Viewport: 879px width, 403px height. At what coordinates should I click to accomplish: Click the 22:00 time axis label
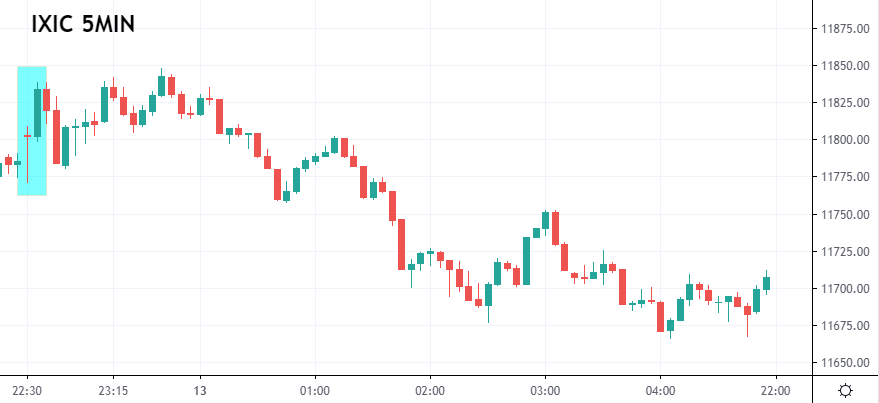pyautogui.click(x=776, y=390)
